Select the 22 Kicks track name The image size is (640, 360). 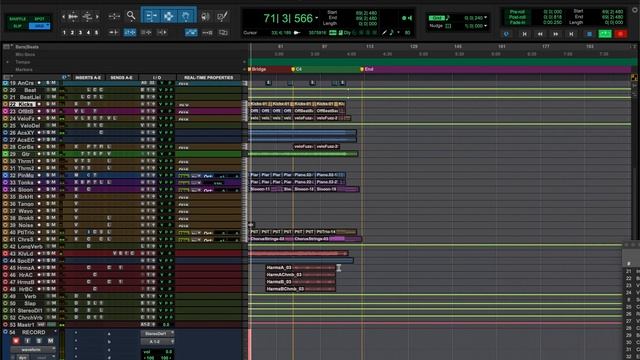[x=22, y=104]
